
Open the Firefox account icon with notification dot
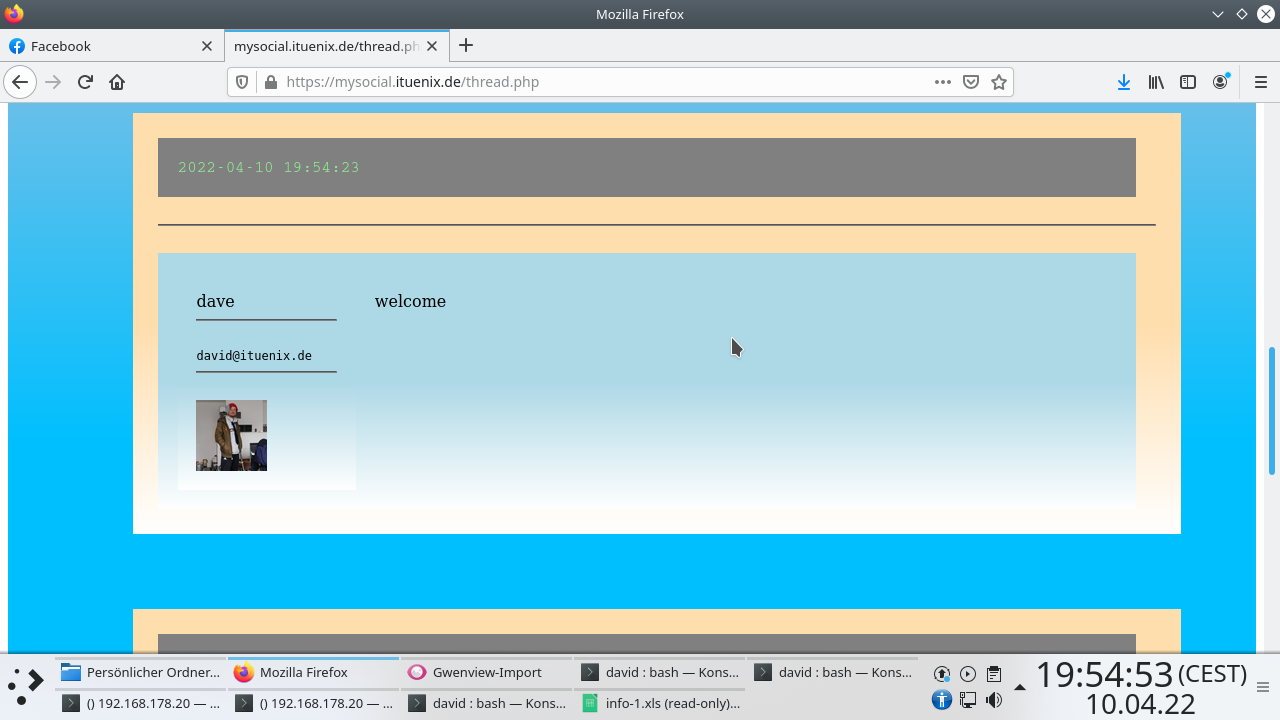tap(1220, 82)
